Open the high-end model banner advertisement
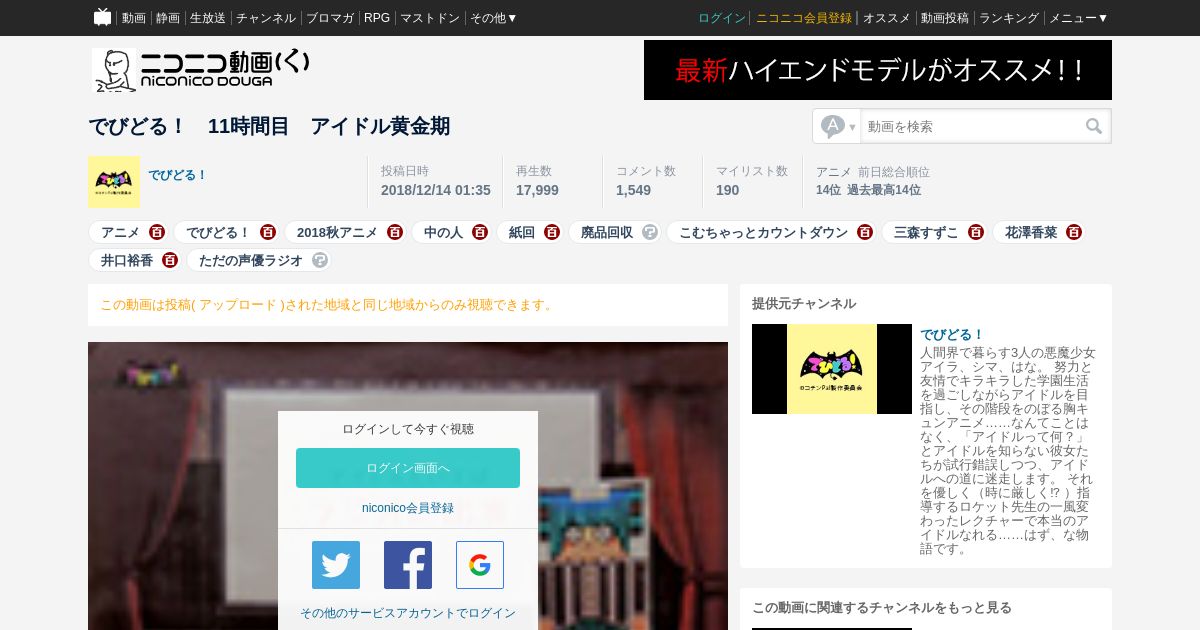Viewport: 1200px width, 630px height. pos(878,70)
